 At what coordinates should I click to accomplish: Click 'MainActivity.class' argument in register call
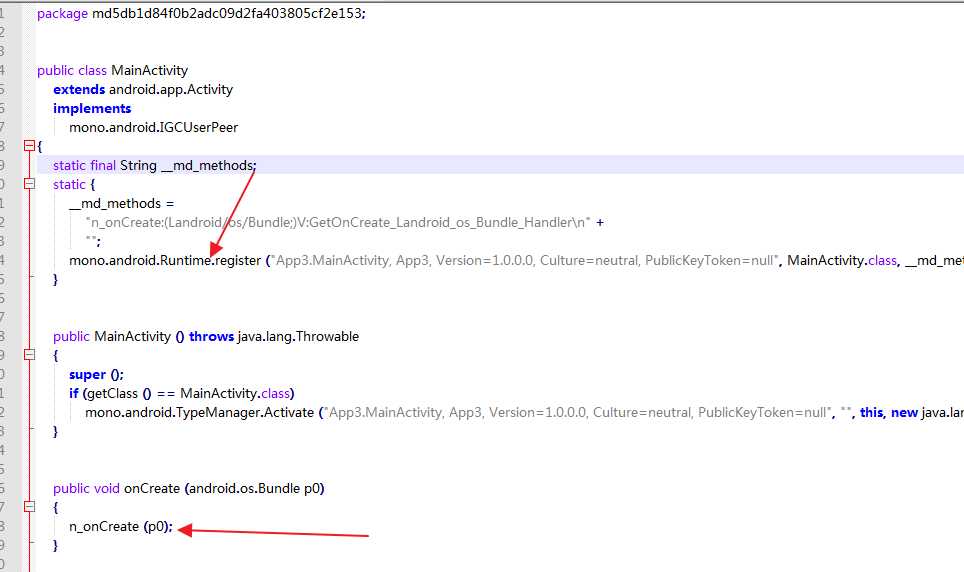click(x=842, y=261)
